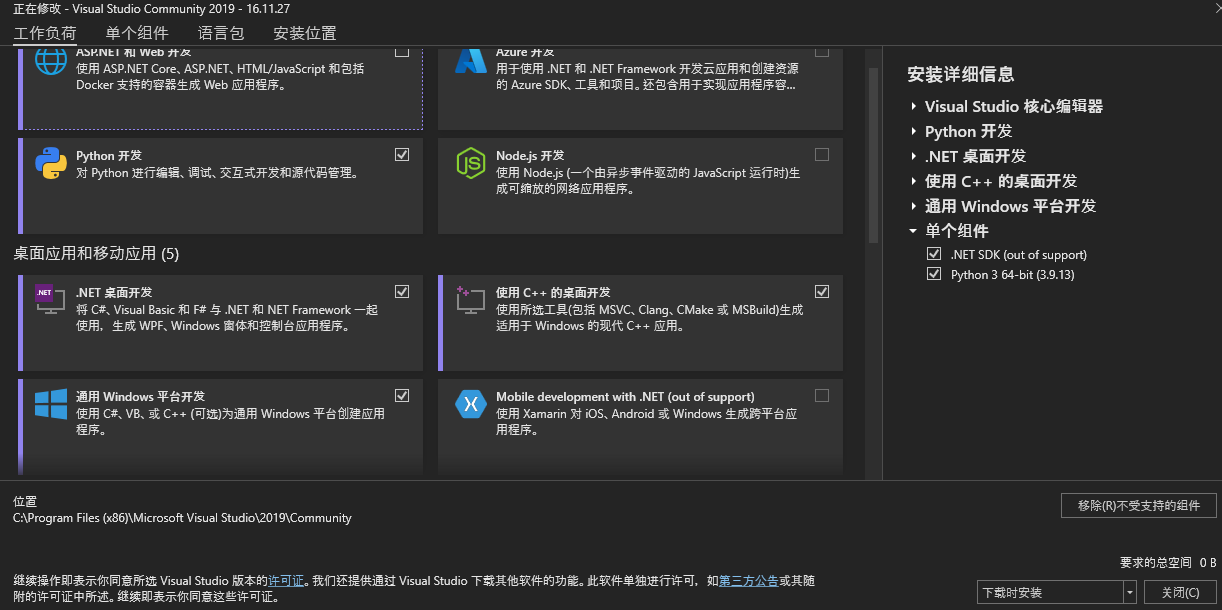The image size is (1222, 610).
Task: Click the Node.js hexagon icon
Action: 471,163
